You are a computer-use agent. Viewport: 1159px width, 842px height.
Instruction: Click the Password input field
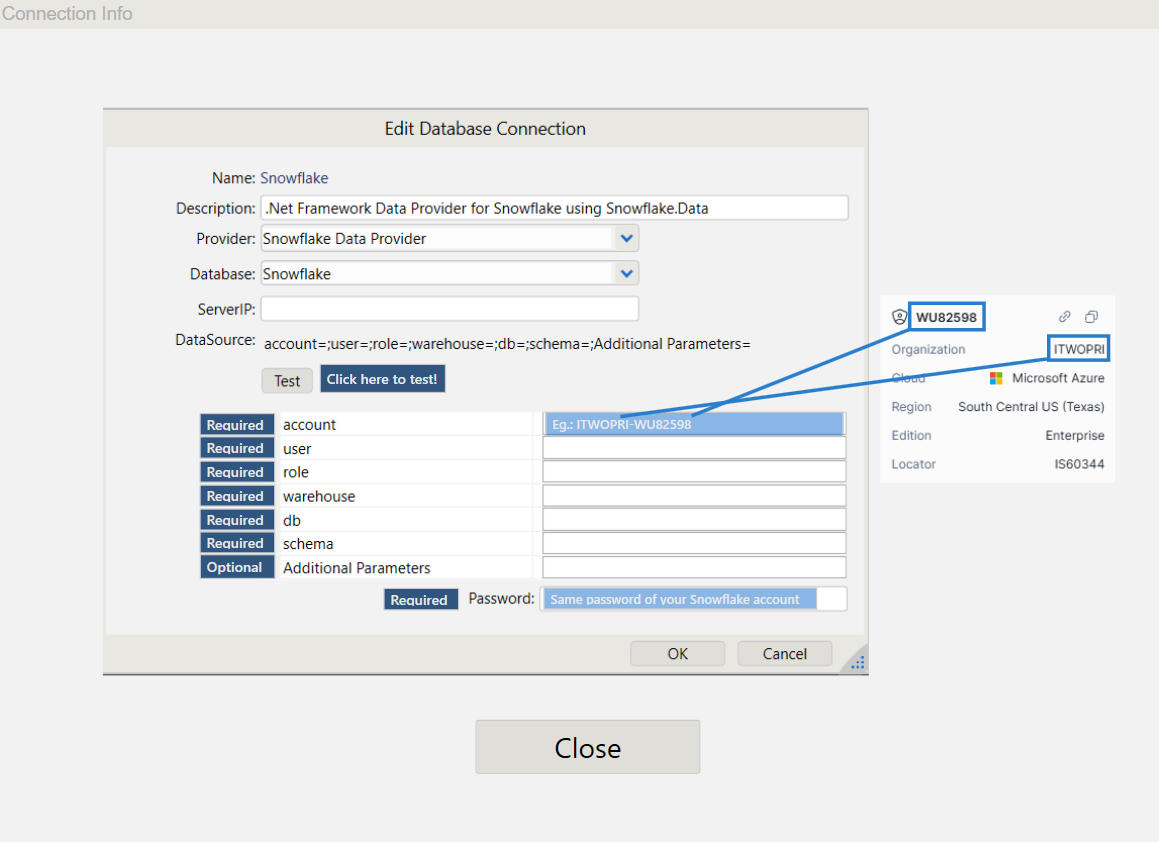pos(694,599)
